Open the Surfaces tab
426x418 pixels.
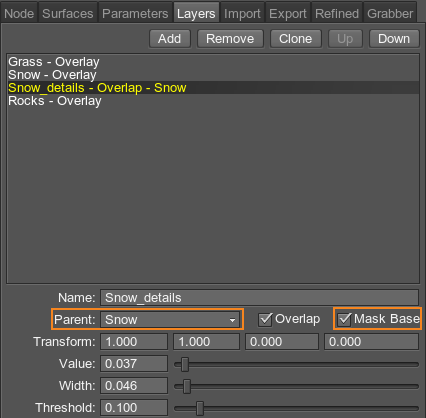click(68, 13)
